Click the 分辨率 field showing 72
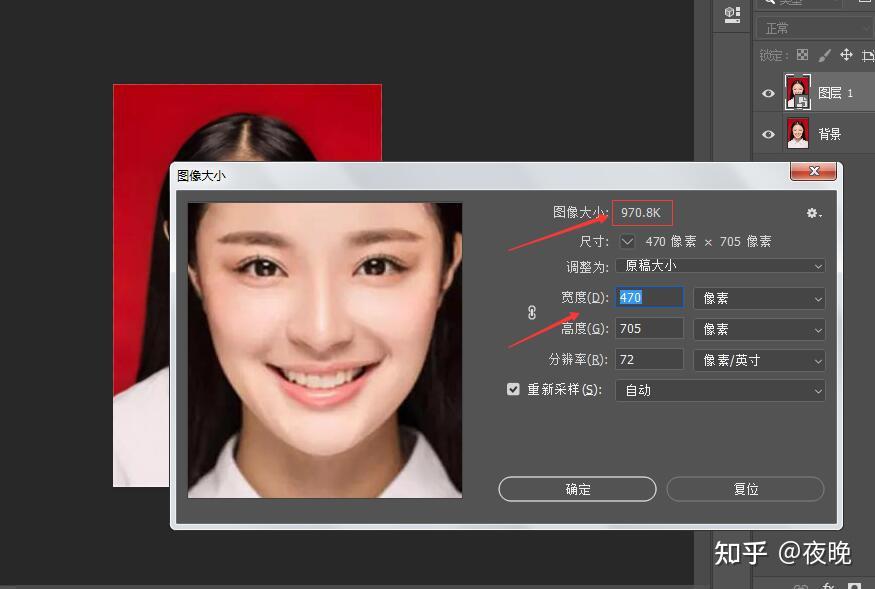 tap(650, 360)
